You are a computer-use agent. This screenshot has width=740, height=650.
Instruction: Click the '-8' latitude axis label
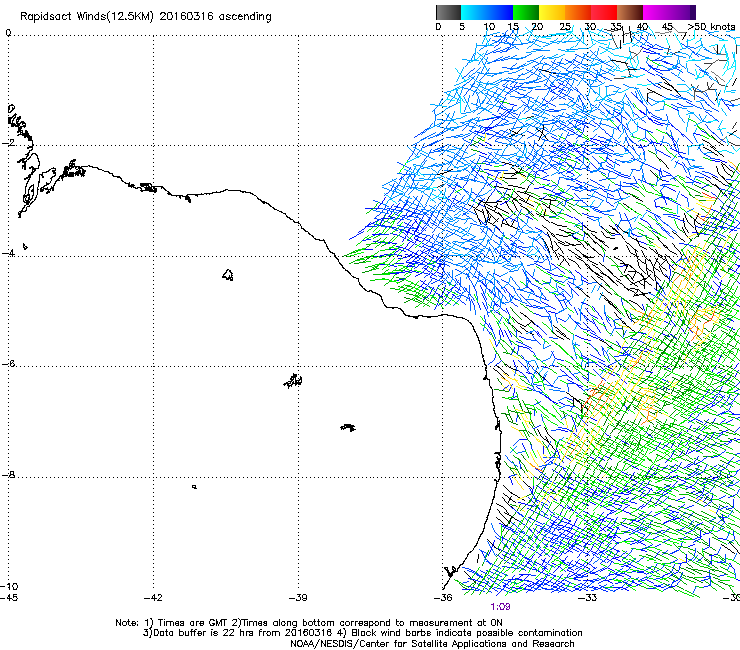click(8, 474)
